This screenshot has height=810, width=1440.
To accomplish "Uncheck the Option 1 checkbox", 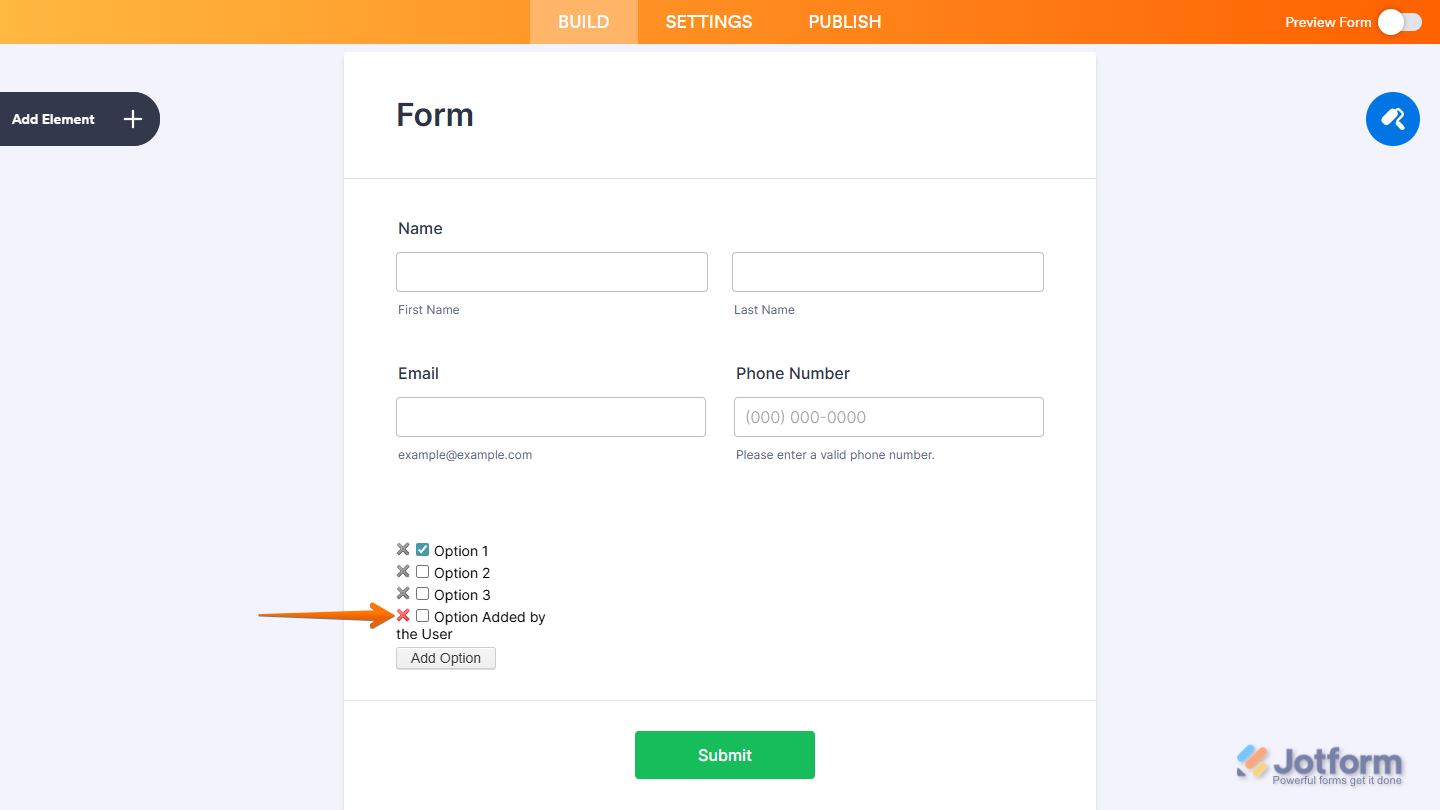I will (421, 549).
